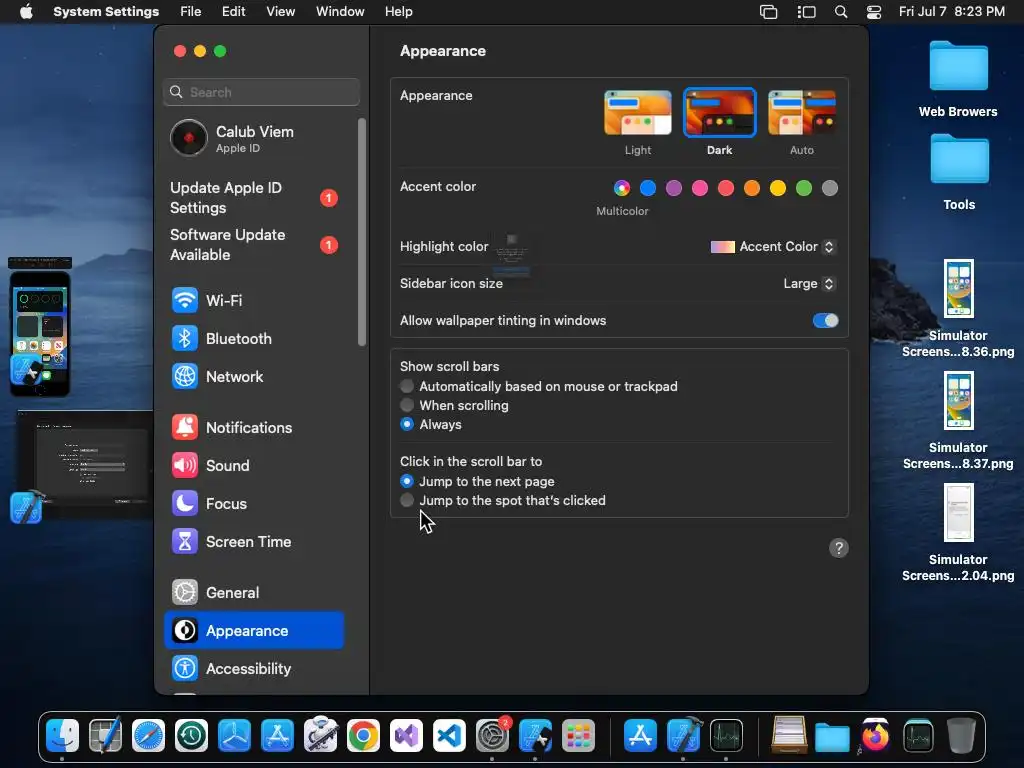
Task: Open the Apple menu
Action: 26,12
